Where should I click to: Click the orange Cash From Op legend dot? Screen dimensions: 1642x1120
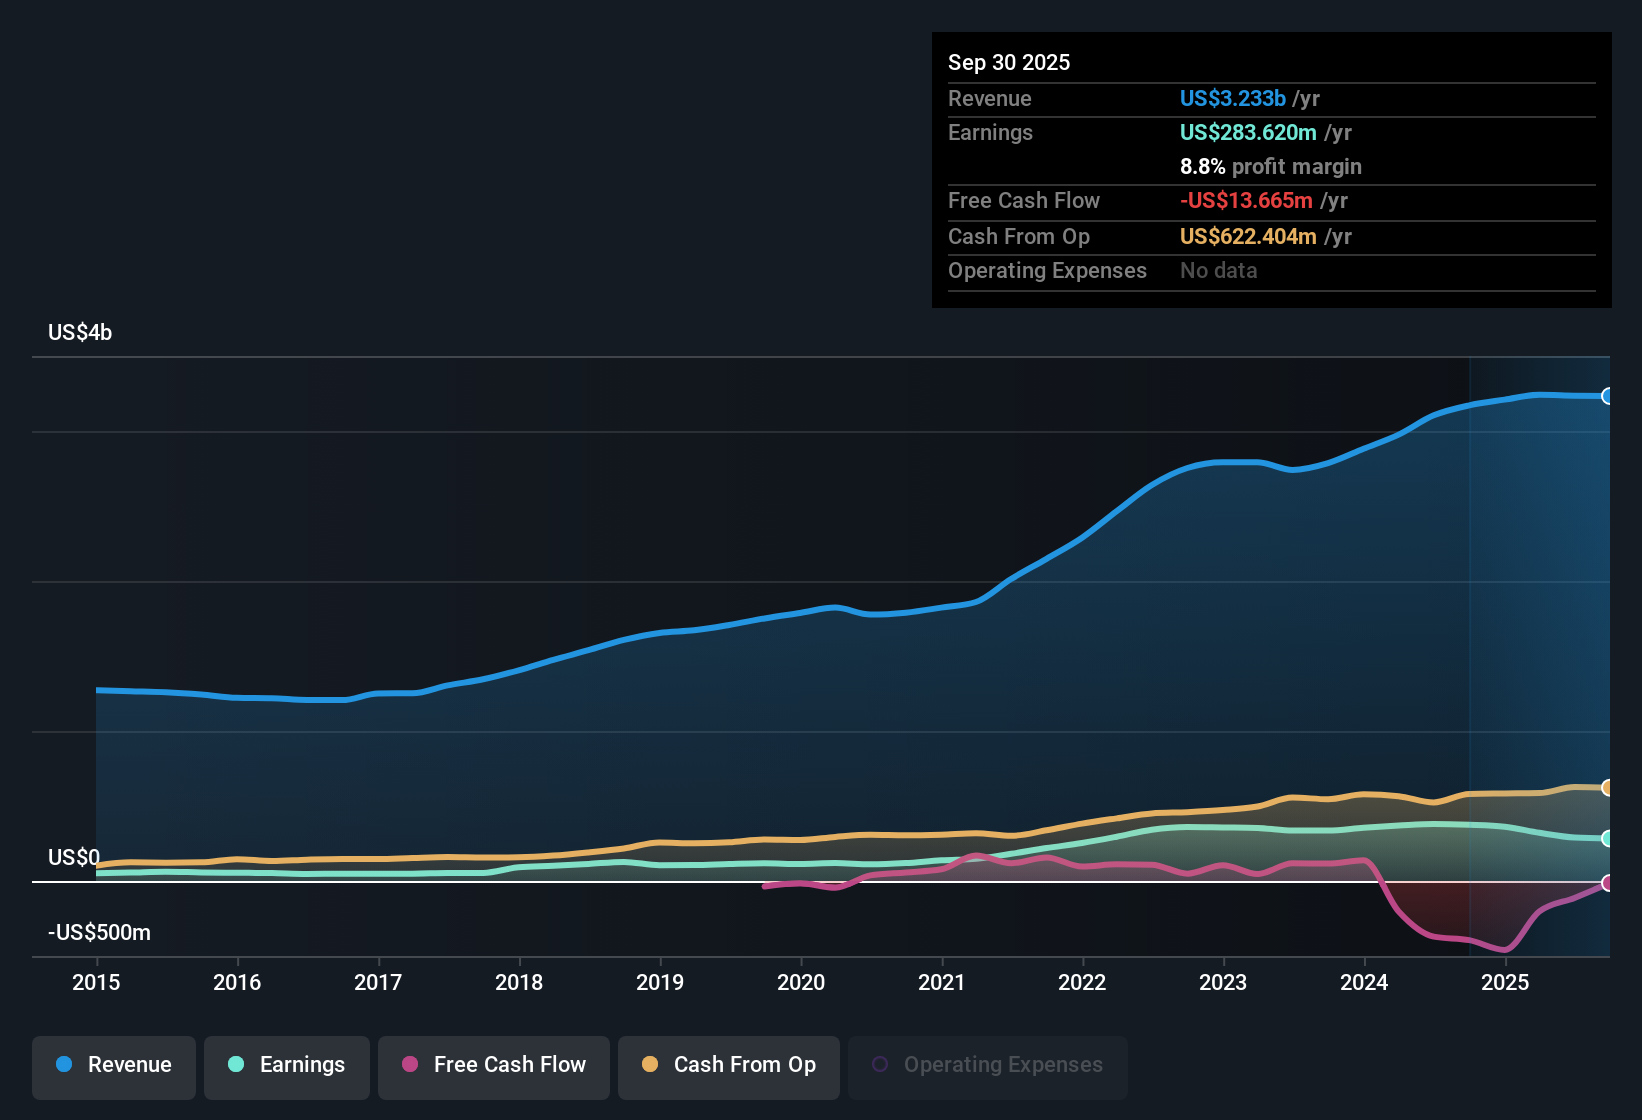pos(650,1065)
